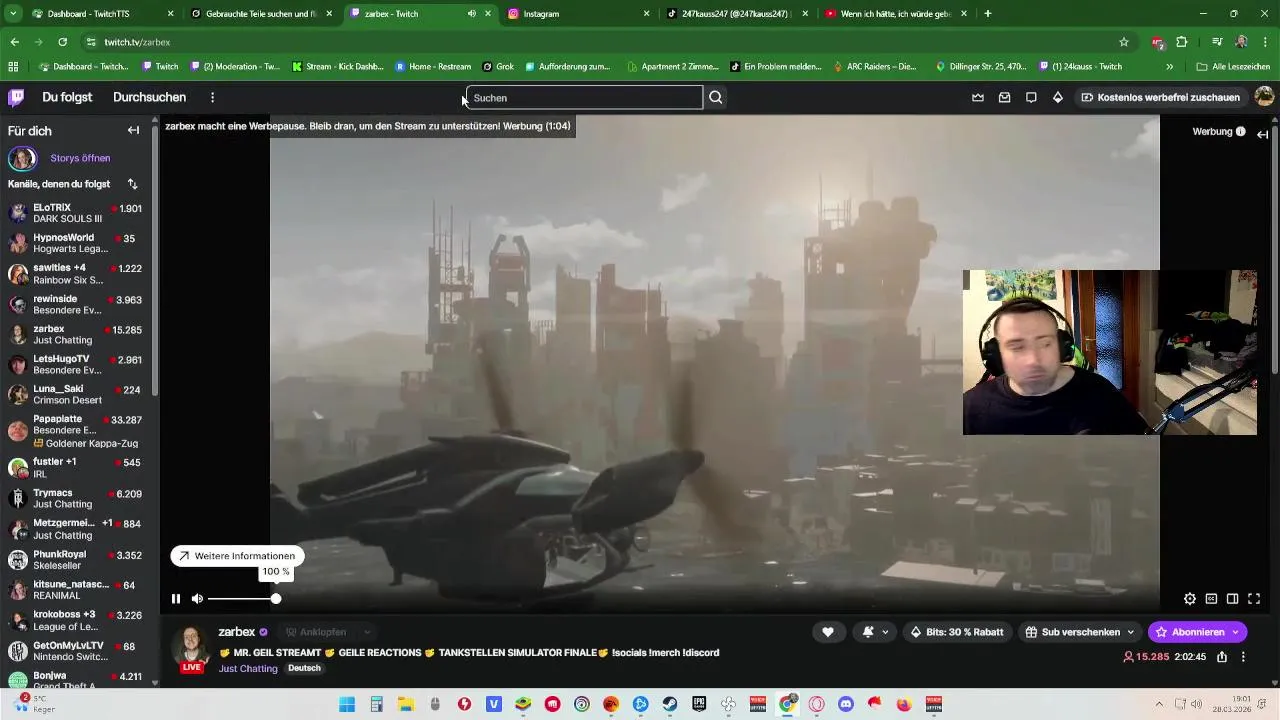Open the notifications inbox icon
The width and height of the screenshot is (1280, 720).
pyautogui.click(x=1004, y=97)
